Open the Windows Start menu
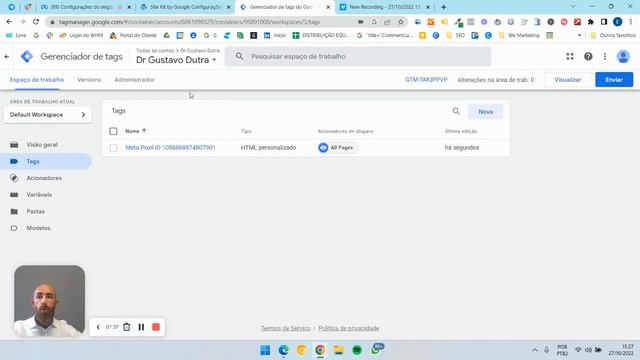This screenshot has width=640, height=360. [265, 350]
